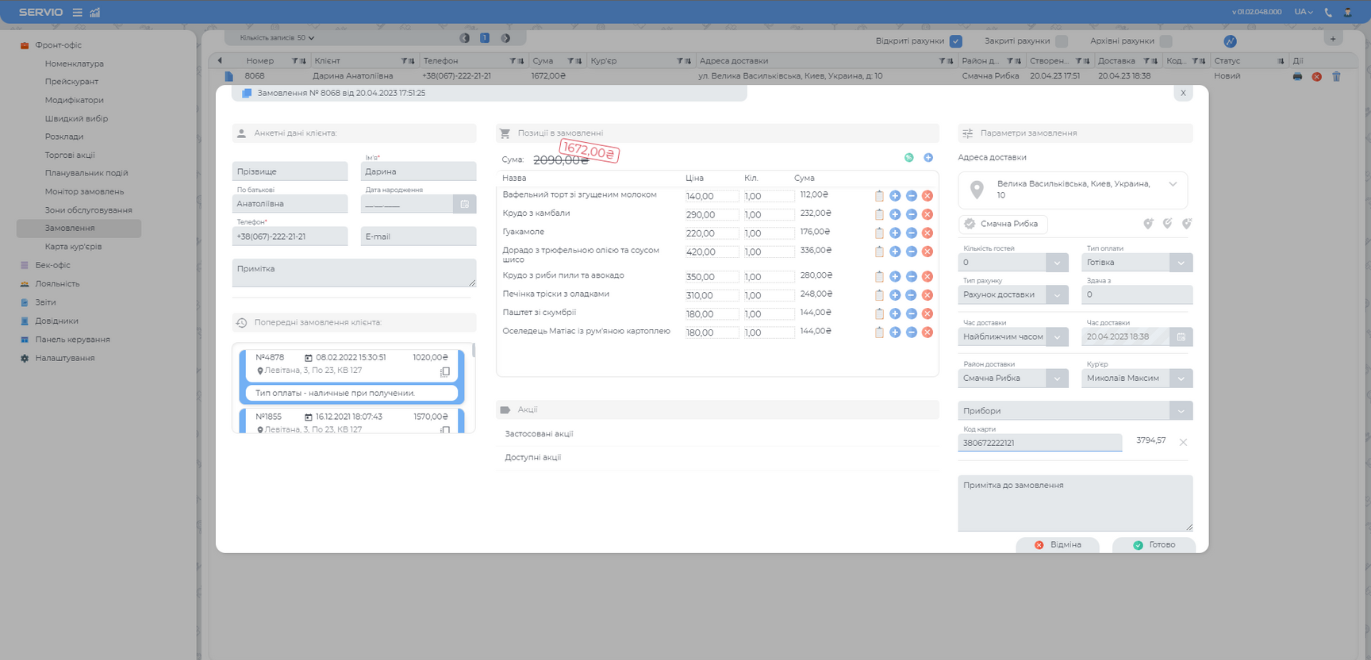The width and height of the screenshot is (1371, 660).
Task: Select previous order №1855 card
Action: (352, 421)
